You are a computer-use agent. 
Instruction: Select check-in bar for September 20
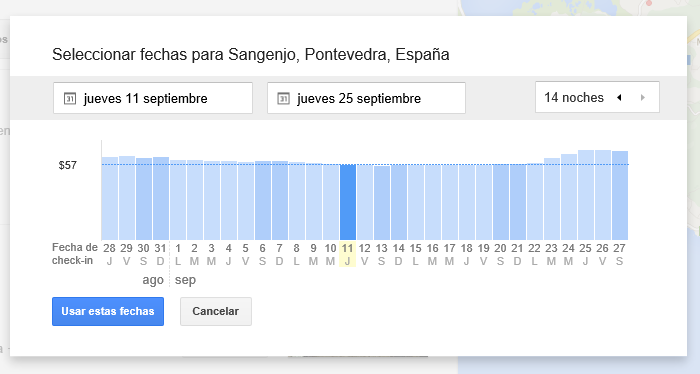[x=501, y=202]
